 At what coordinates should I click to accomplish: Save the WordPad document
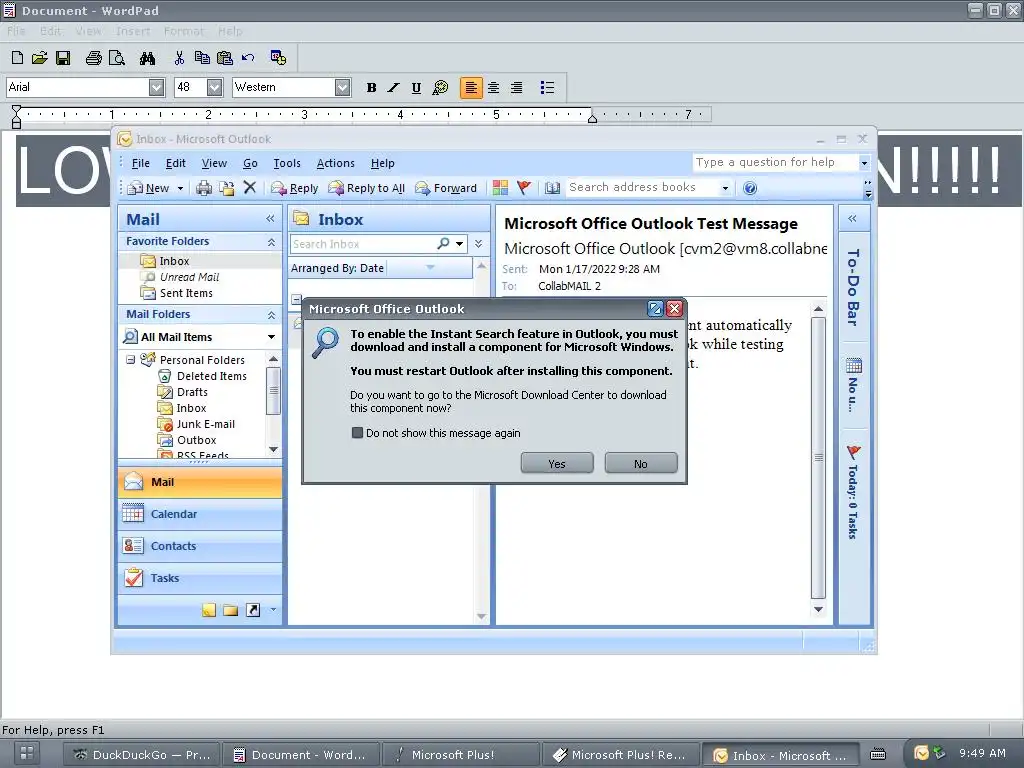(63, 58)
